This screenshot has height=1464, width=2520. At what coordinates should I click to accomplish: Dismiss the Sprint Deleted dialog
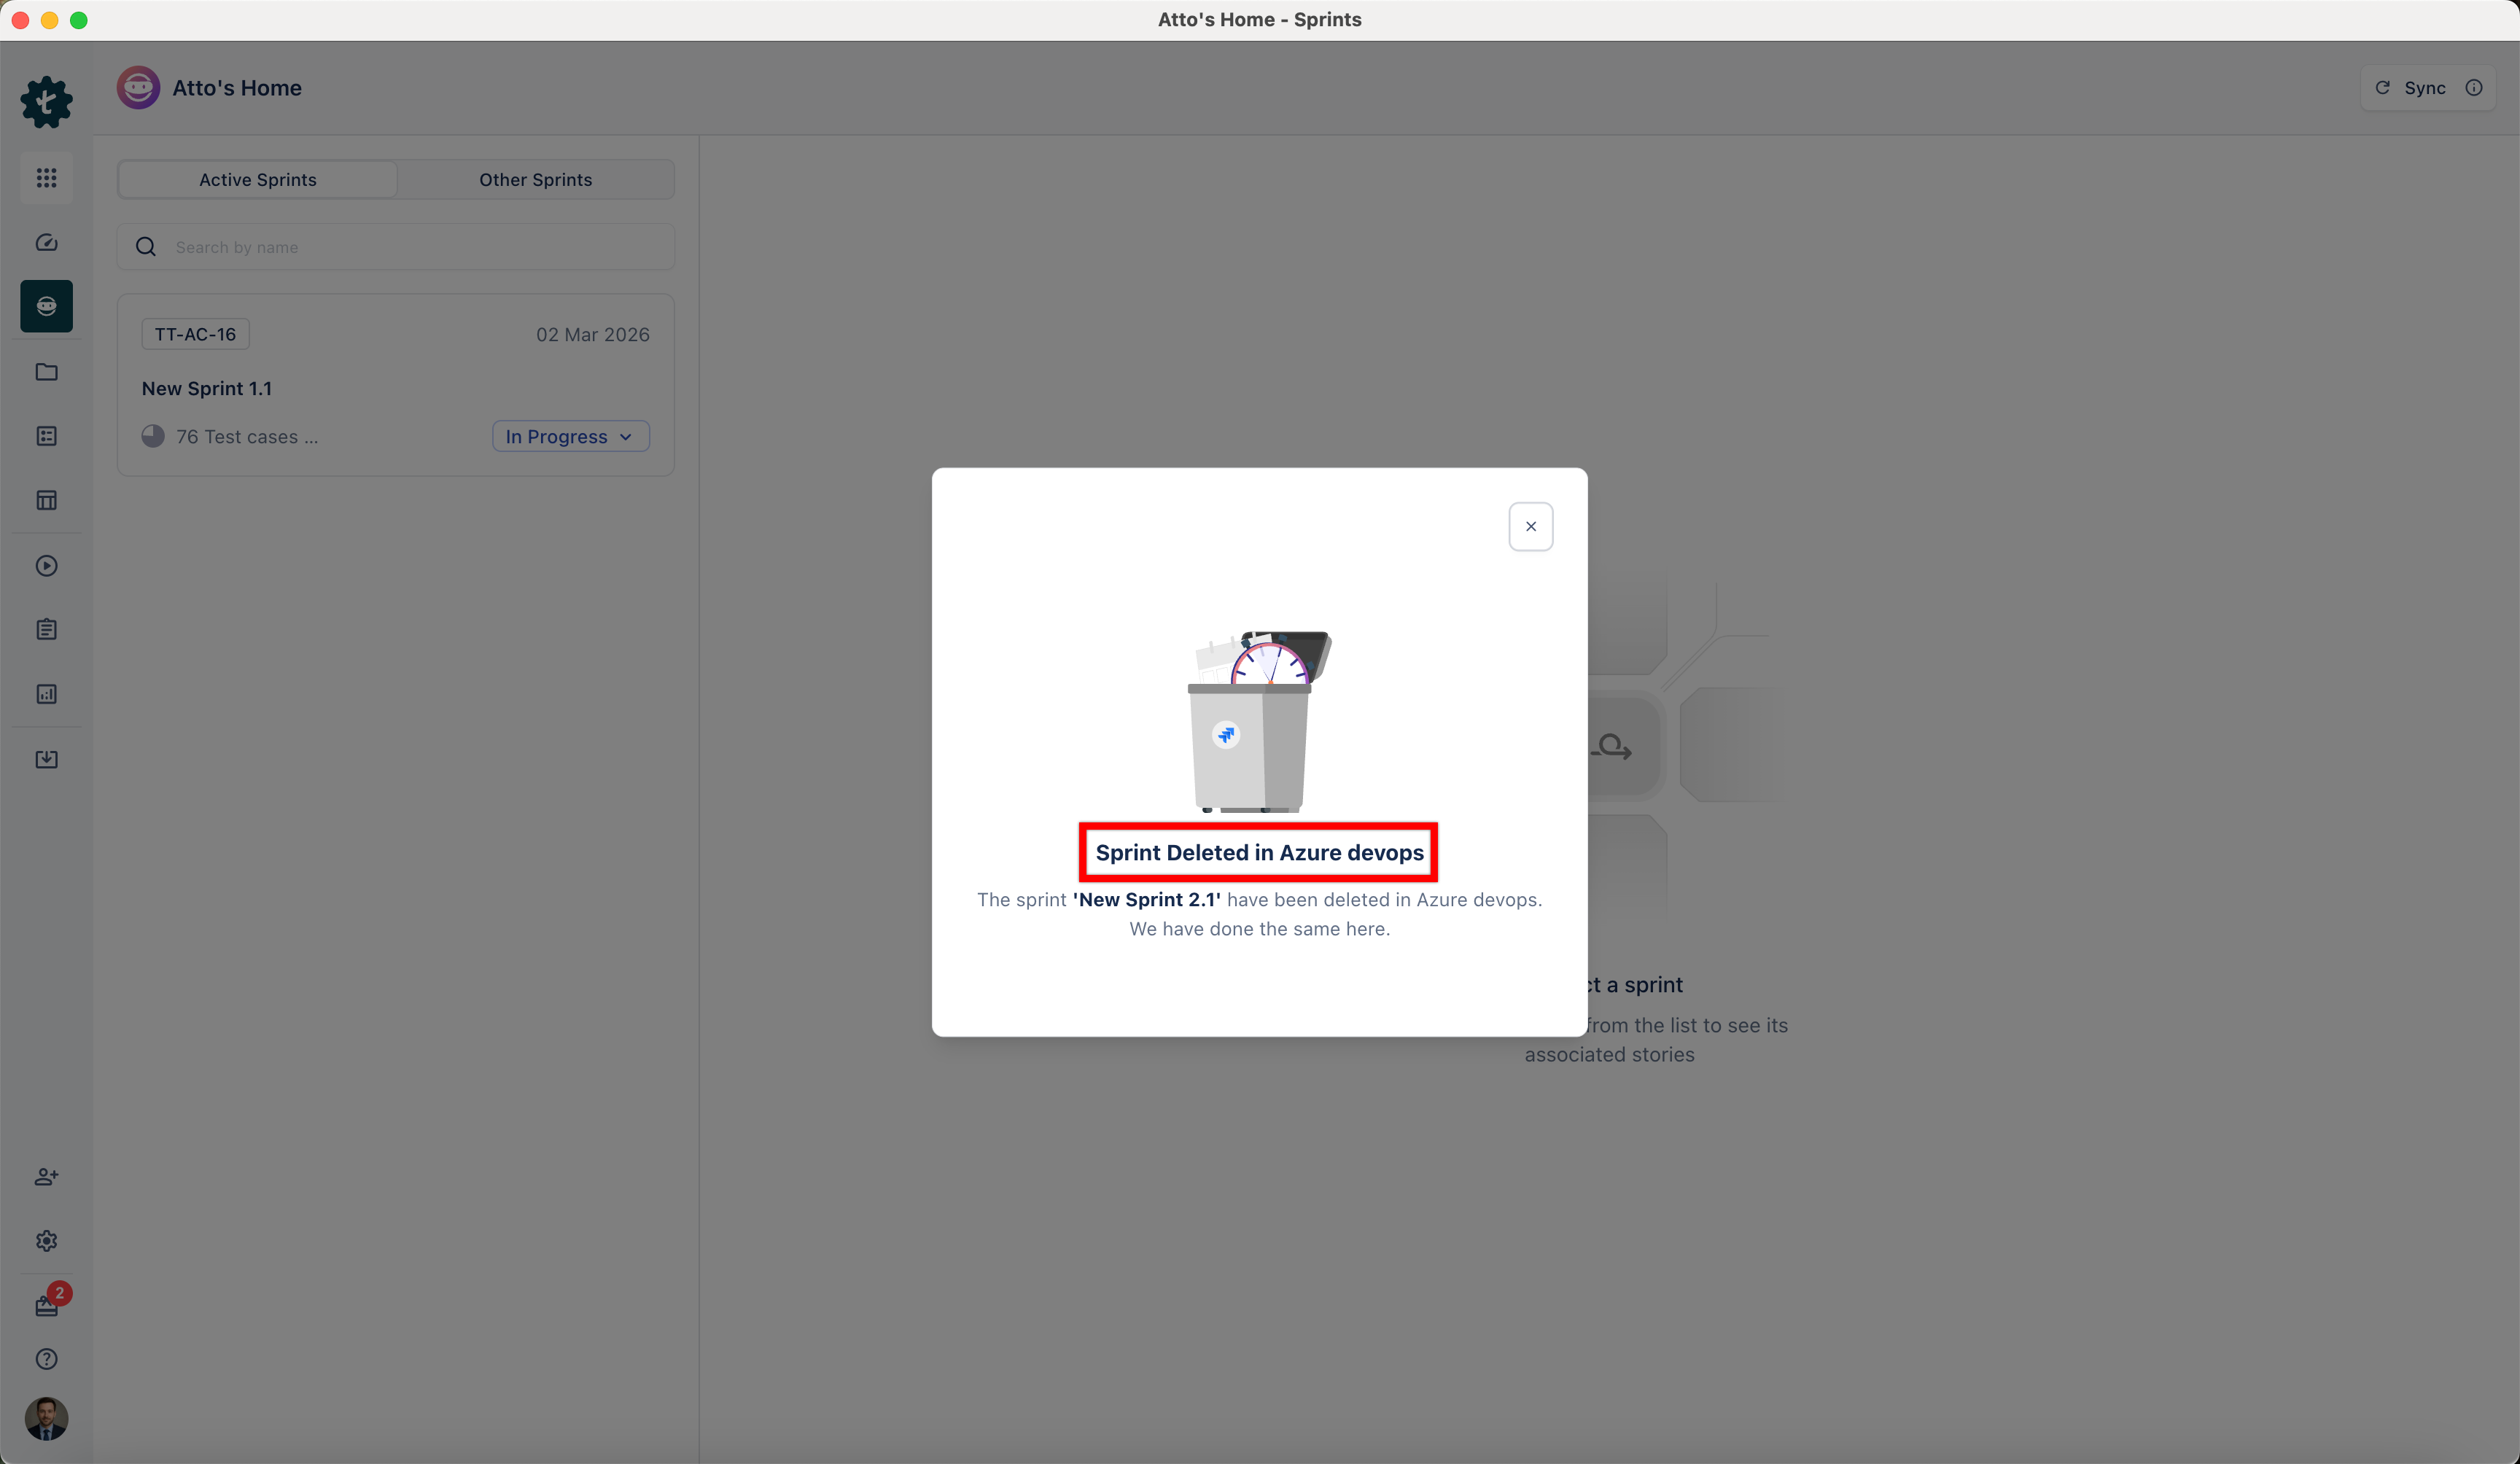pos(1530,526)
